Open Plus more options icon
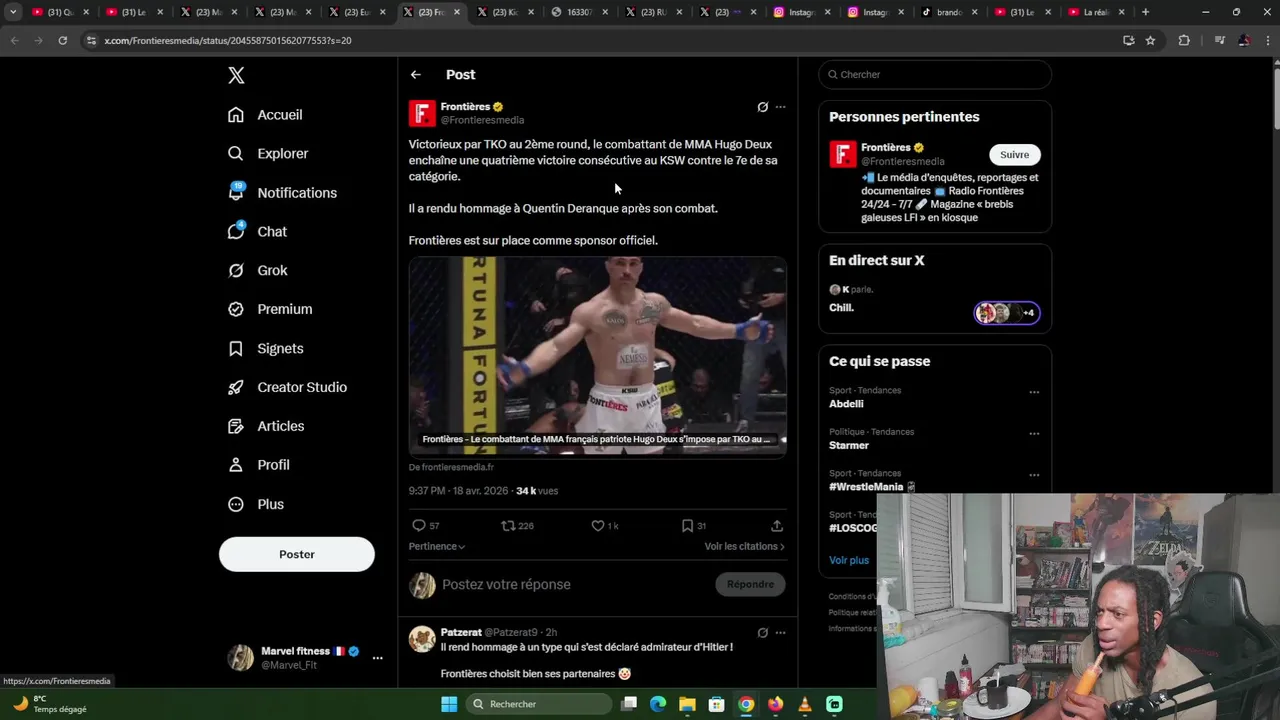1280x720 pixels. coord(236,504)
